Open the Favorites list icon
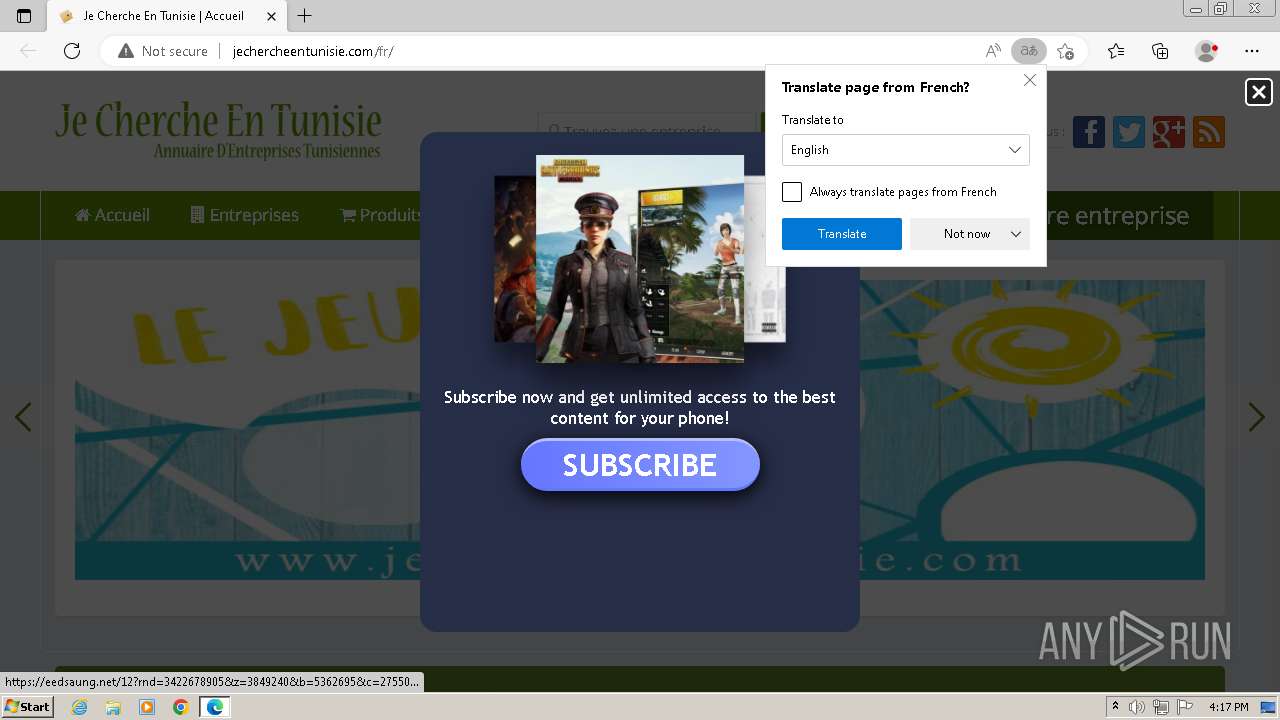 1116,51
